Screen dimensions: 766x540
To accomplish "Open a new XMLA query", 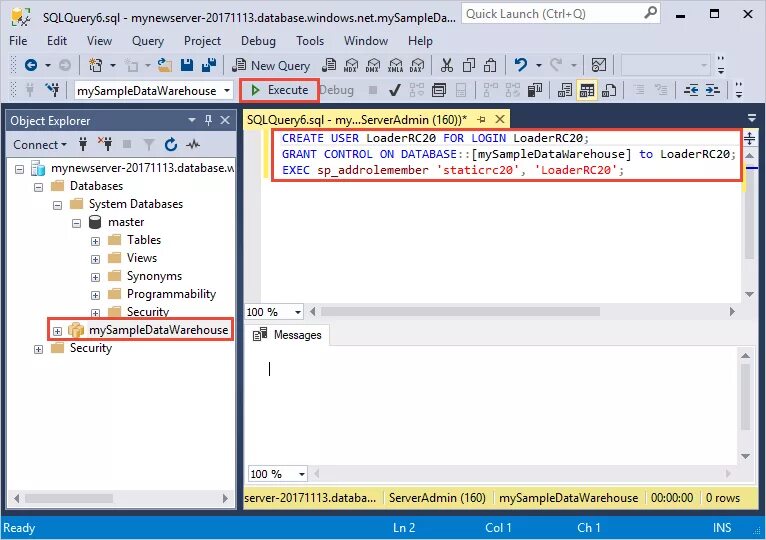I will [x=395, y=65].
